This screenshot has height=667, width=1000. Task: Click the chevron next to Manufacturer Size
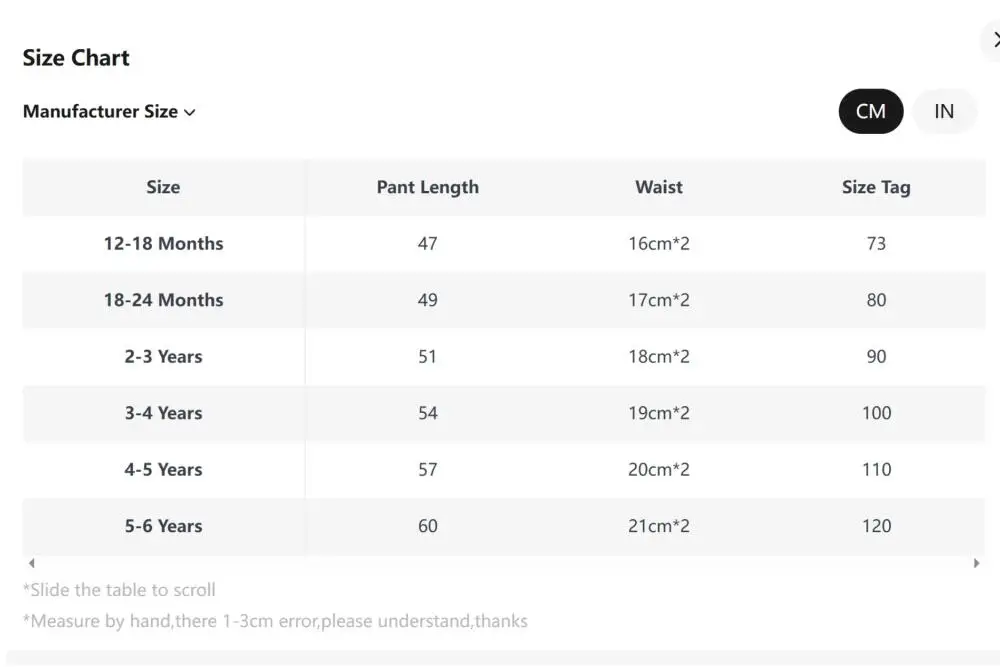pyautogui.click(x=189, y=113)
